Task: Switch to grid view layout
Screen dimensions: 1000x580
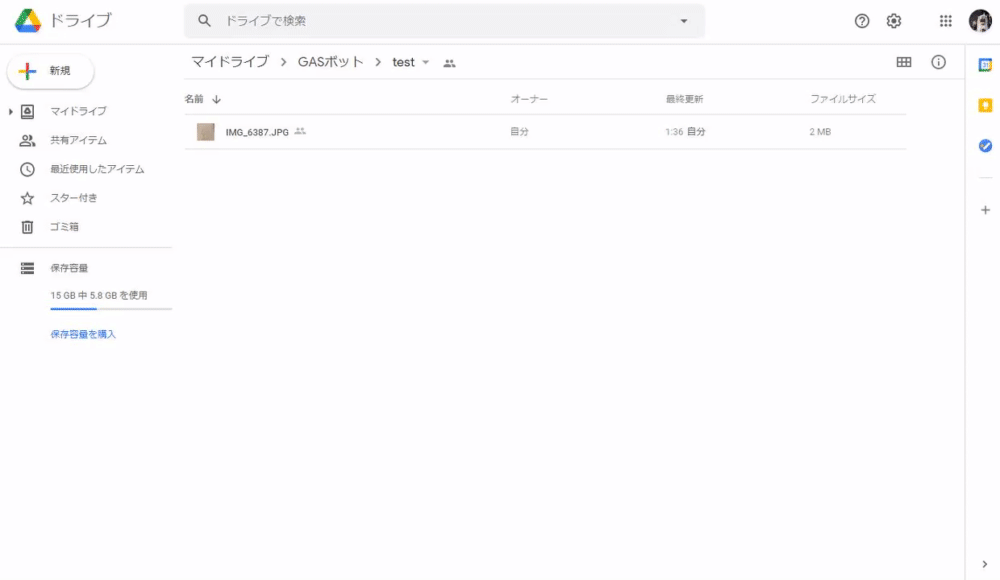Action: tap(904, 62)
